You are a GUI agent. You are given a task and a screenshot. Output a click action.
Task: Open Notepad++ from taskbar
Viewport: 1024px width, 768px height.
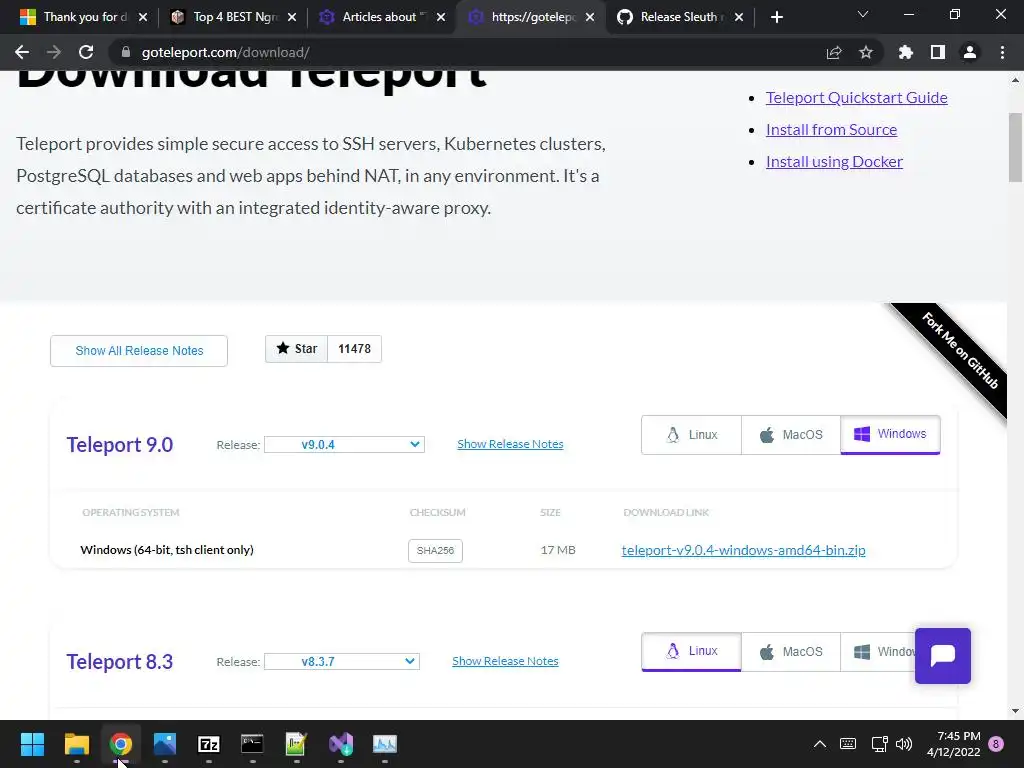[296, 744]
